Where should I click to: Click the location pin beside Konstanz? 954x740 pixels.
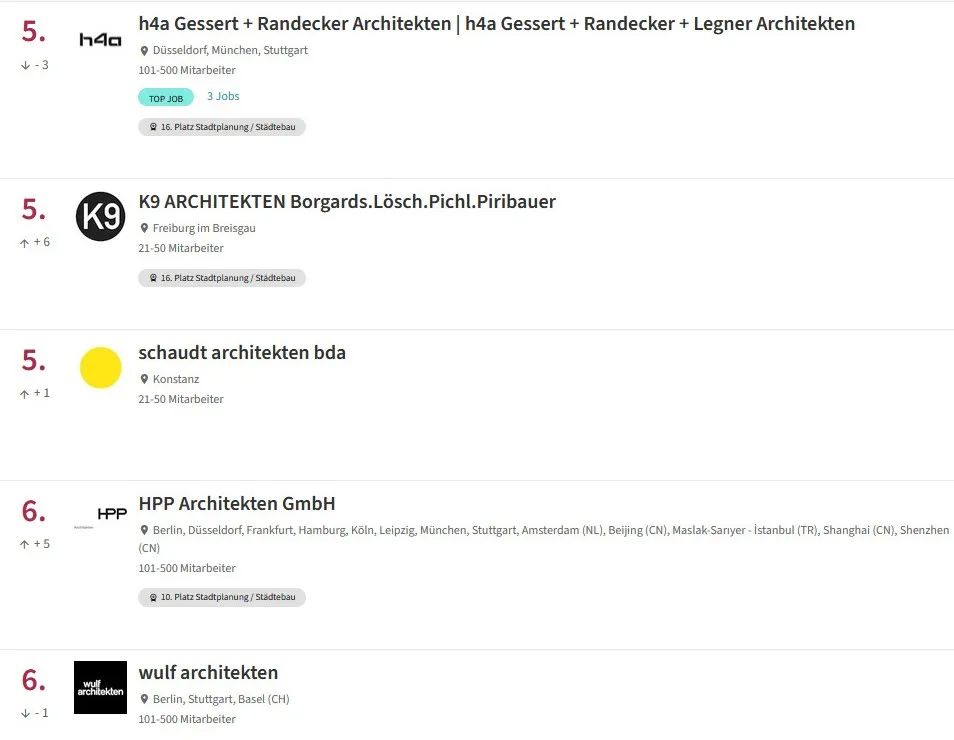[144, 379]
